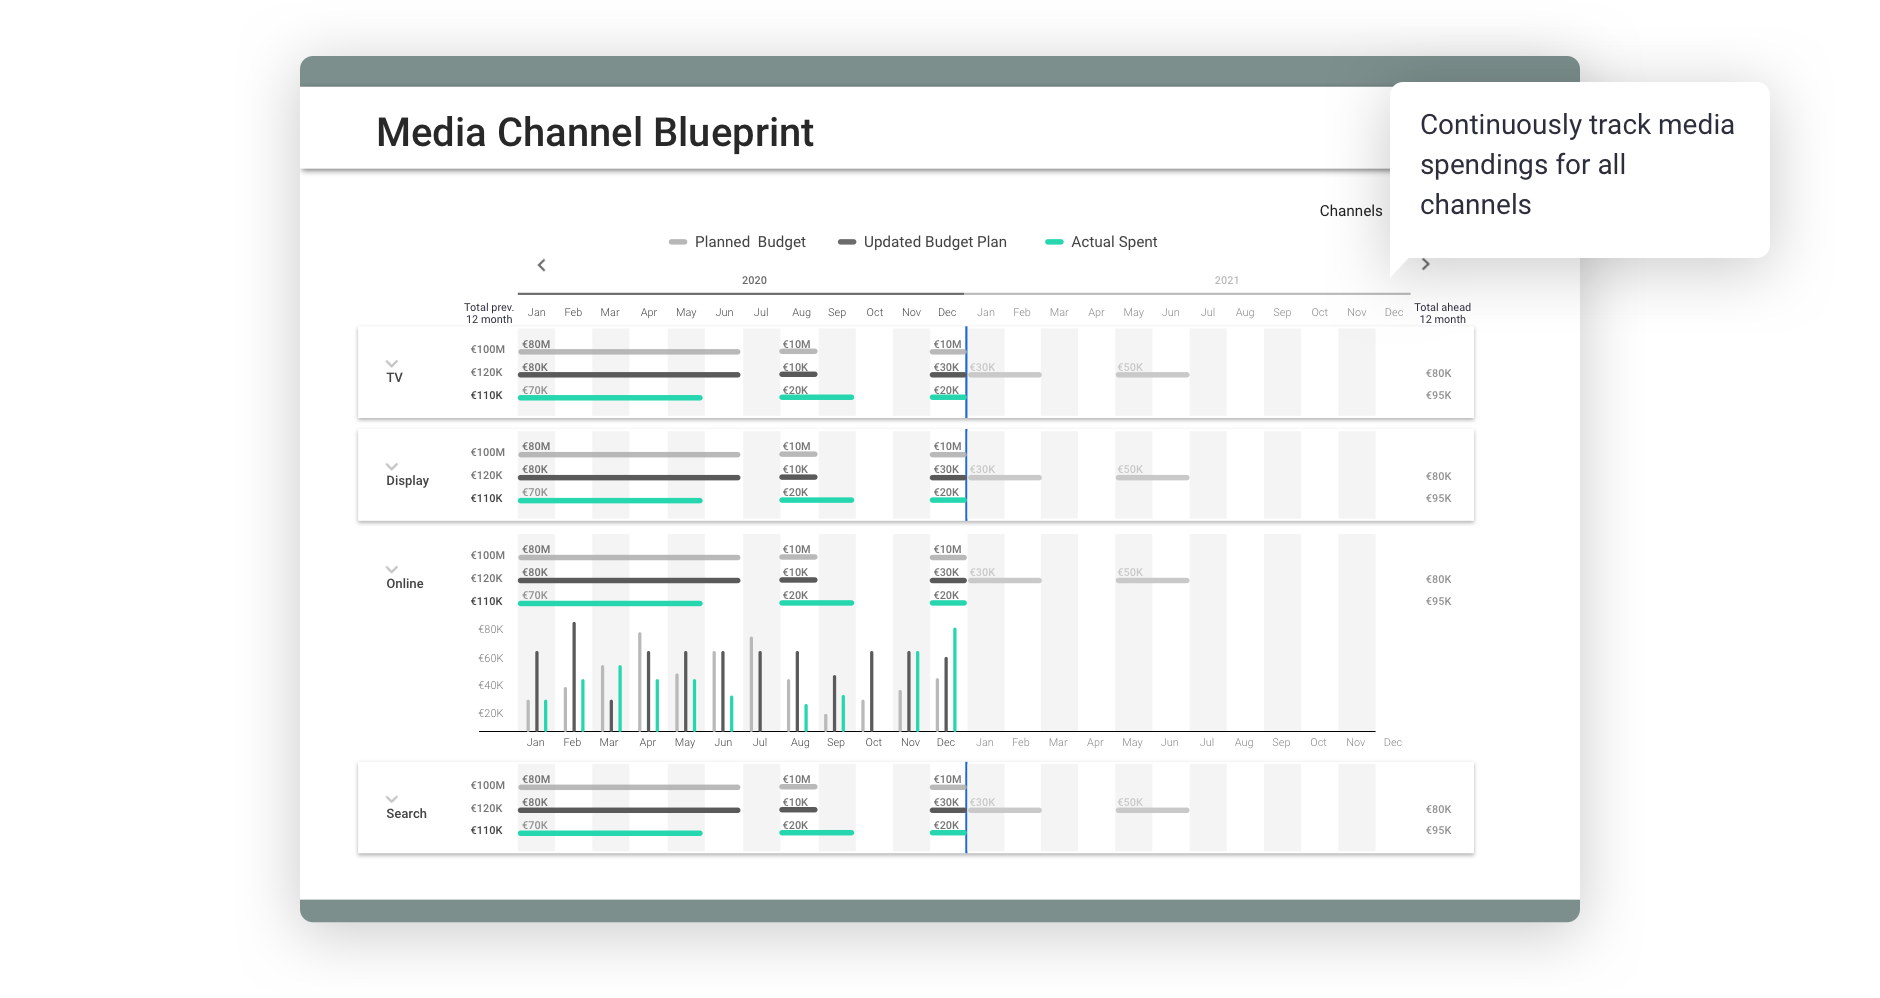Click the TV row label

point(395,378)
